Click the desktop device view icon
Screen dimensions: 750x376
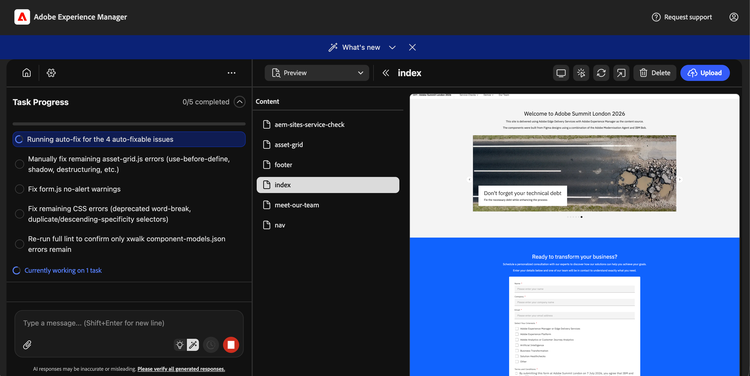point(561,73)
